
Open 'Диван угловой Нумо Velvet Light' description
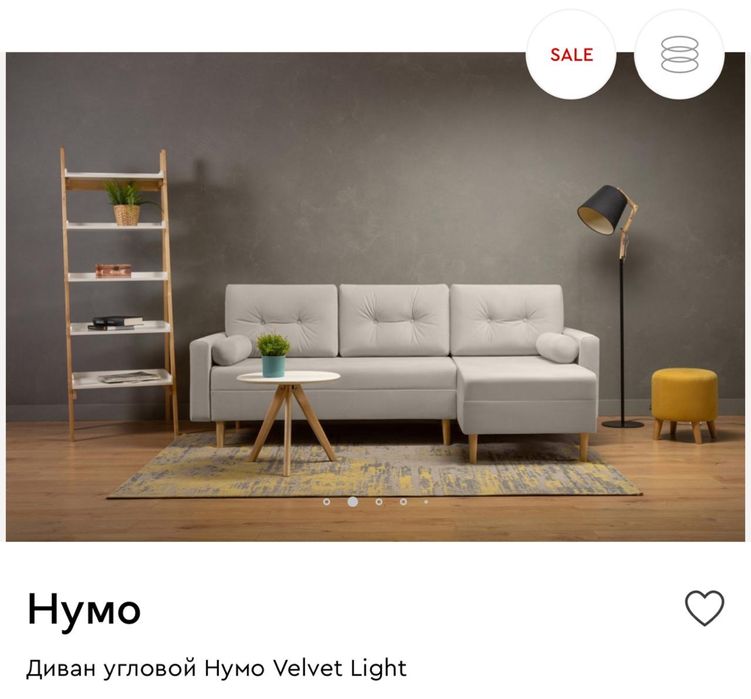216,668
